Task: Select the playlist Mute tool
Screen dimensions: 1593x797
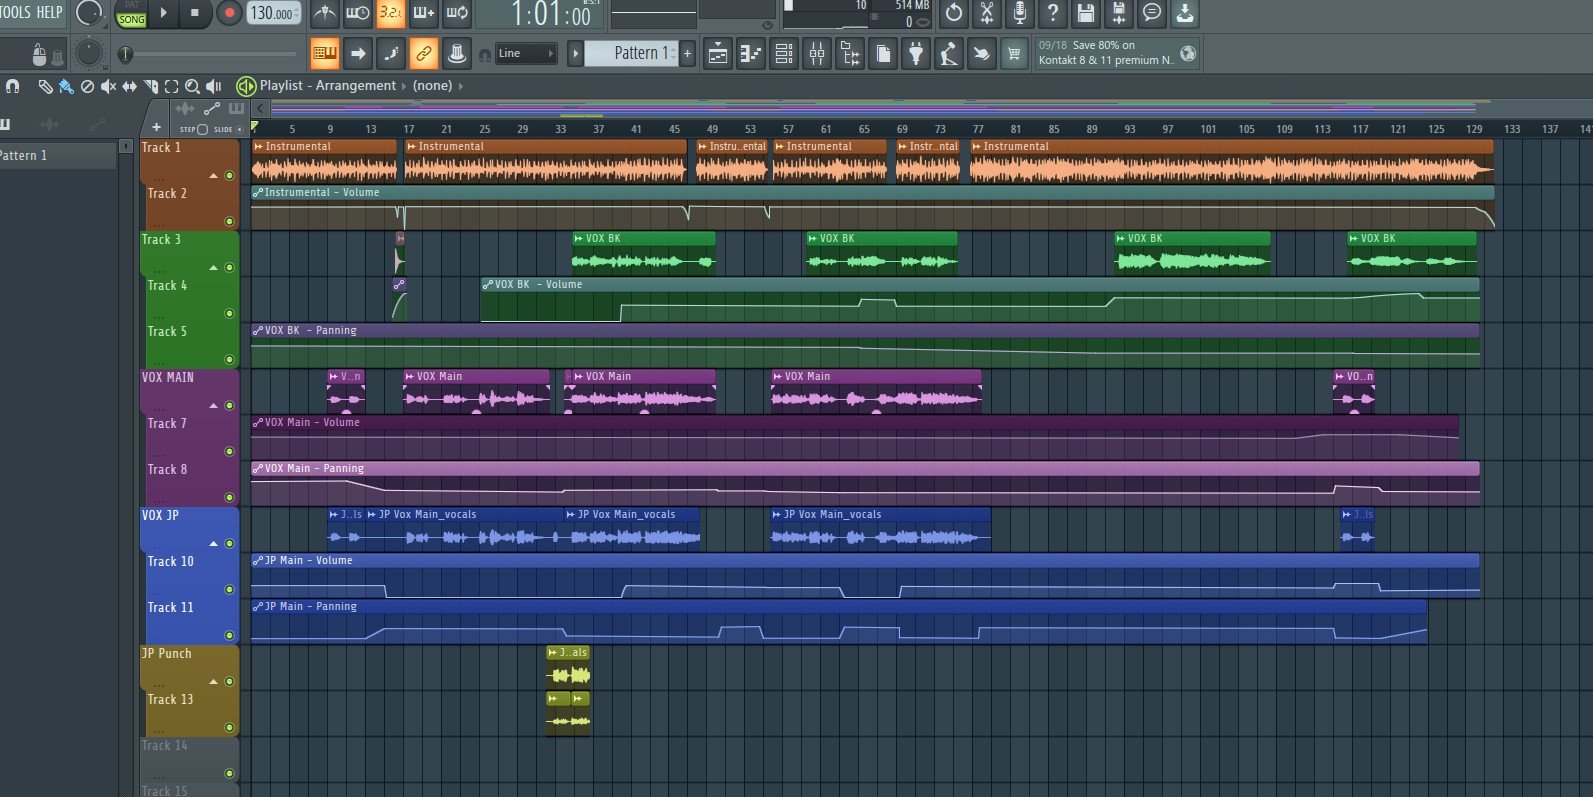Action: click(x=108, y=87)
